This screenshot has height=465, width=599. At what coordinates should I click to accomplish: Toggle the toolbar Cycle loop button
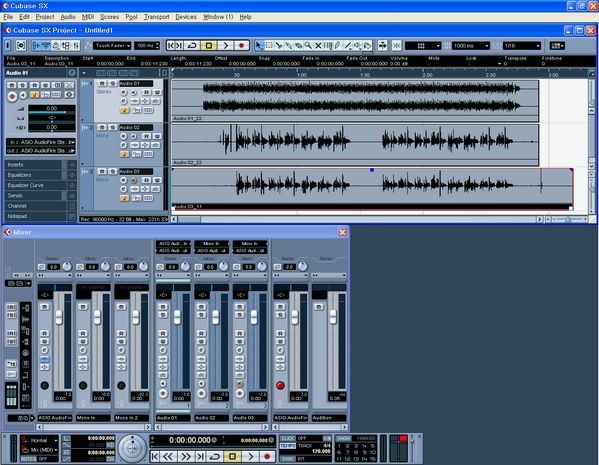pyautogui.click(x=192, y=45)
